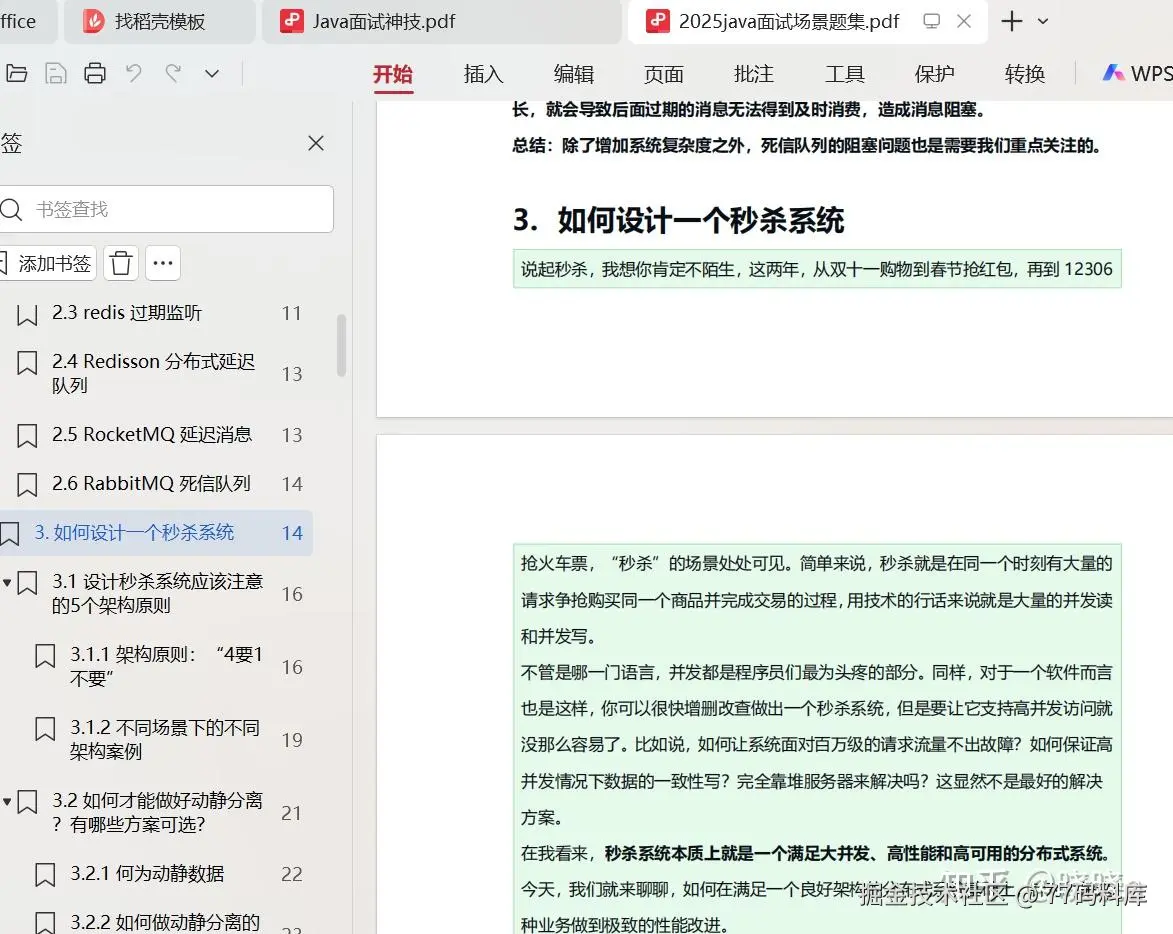The width and height of the screenshot is (1173, 934).
Task: Open bookmark 3.2 如何才能做好动静分离
Action: pyautogui.click(x=158, y=813)
